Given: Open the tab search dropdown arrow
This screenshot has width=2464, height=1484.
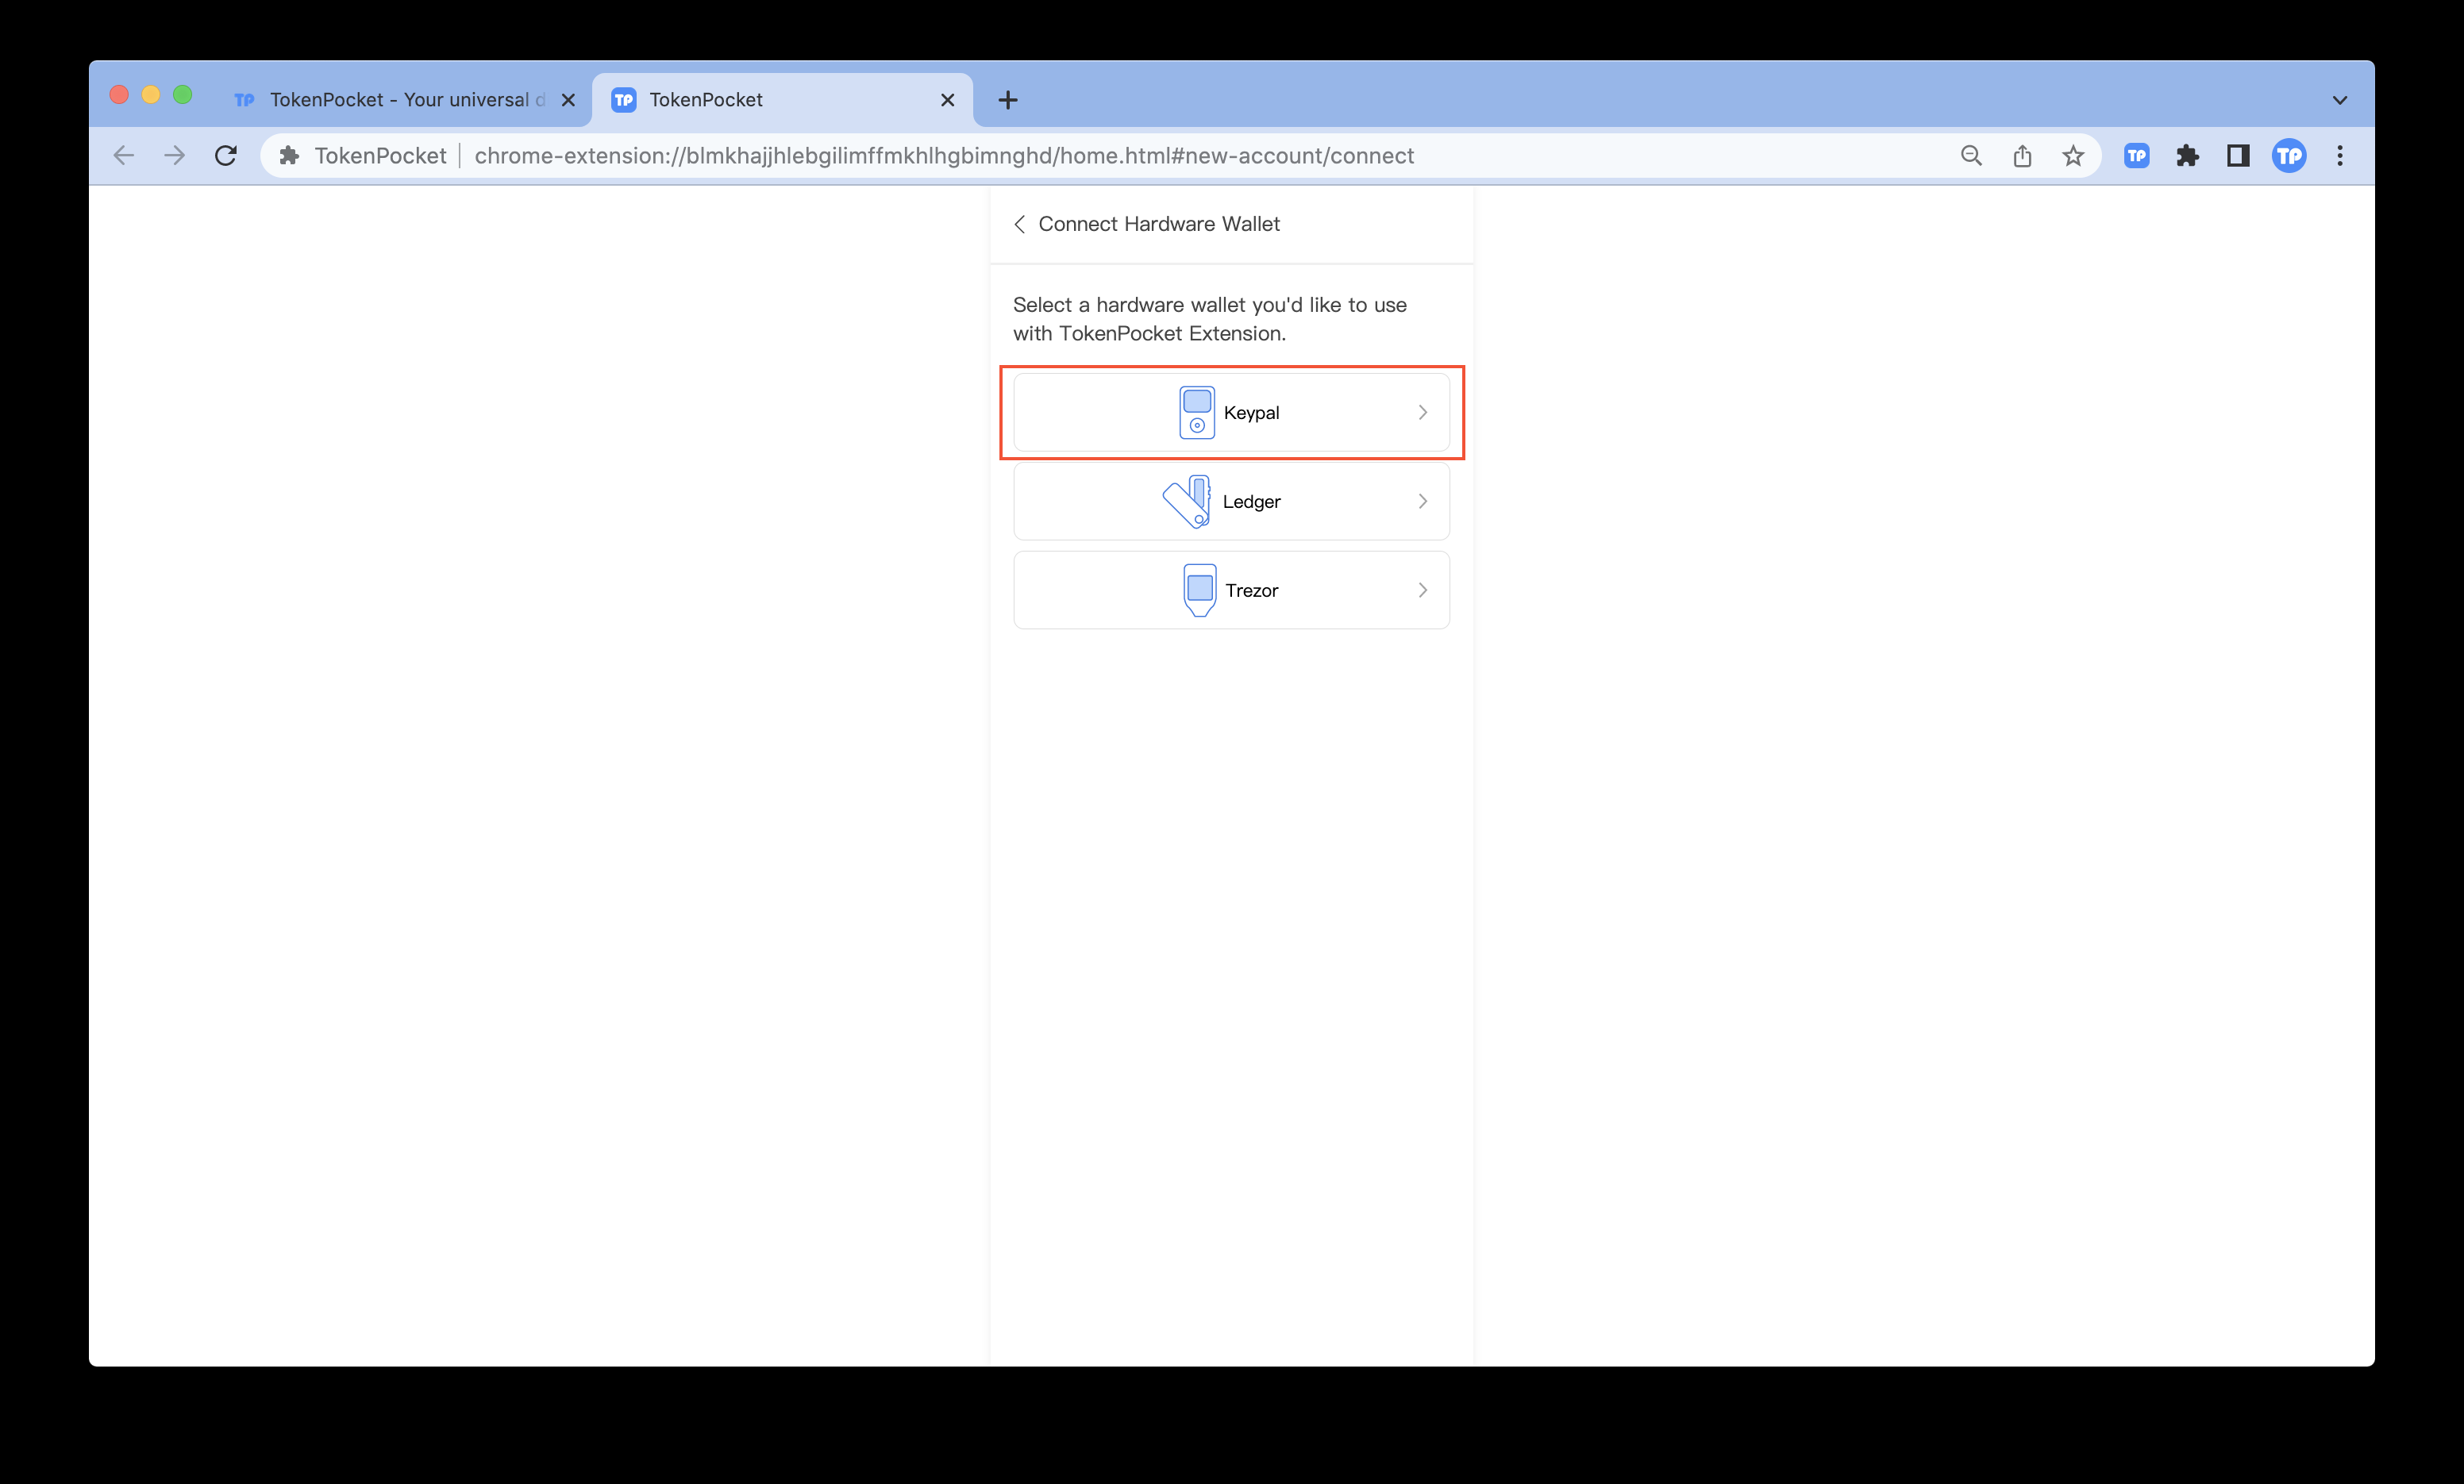Looking at the screenshot, I should pos(2339,100).
